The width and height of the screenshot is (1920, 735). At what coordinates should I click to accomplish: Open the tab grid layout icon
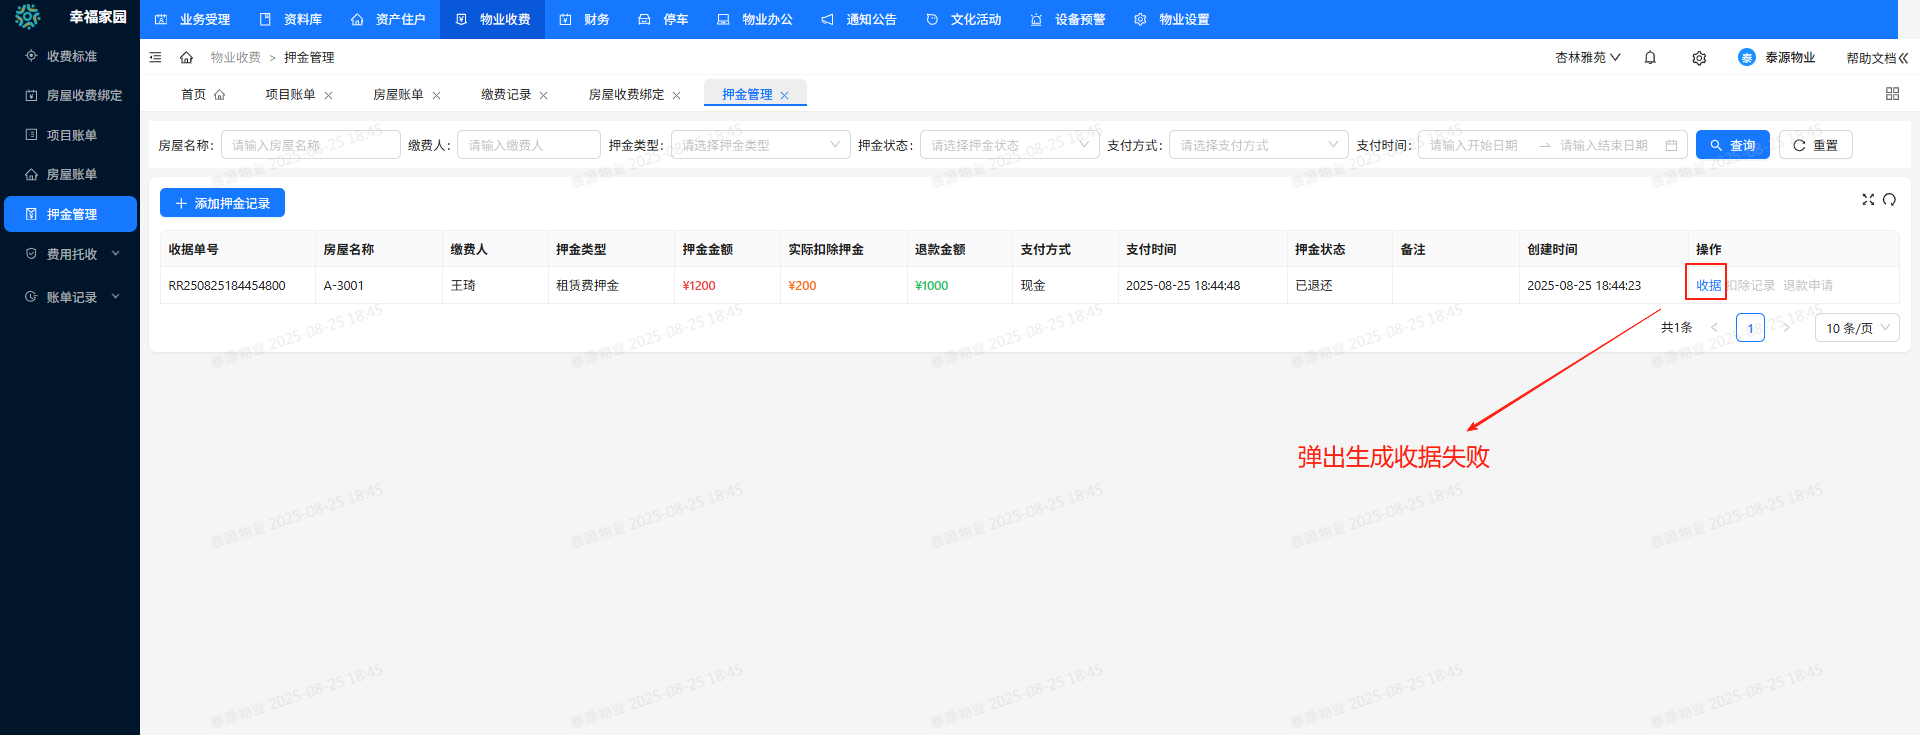click(x=1892, y=94)
